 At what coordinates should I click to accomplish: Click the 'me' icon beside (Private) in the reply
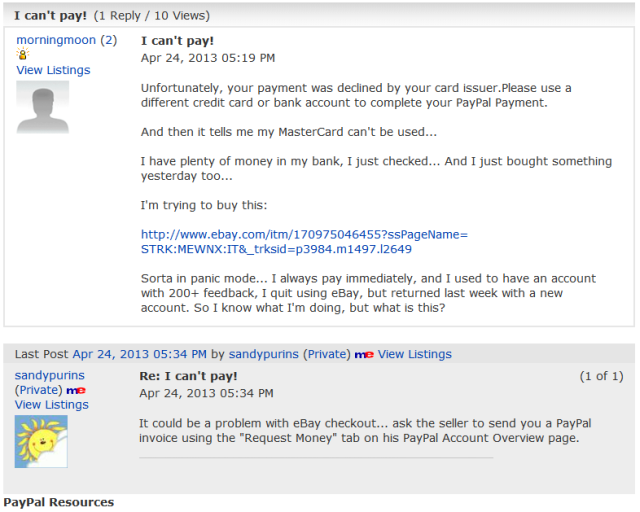pos(76,391)
